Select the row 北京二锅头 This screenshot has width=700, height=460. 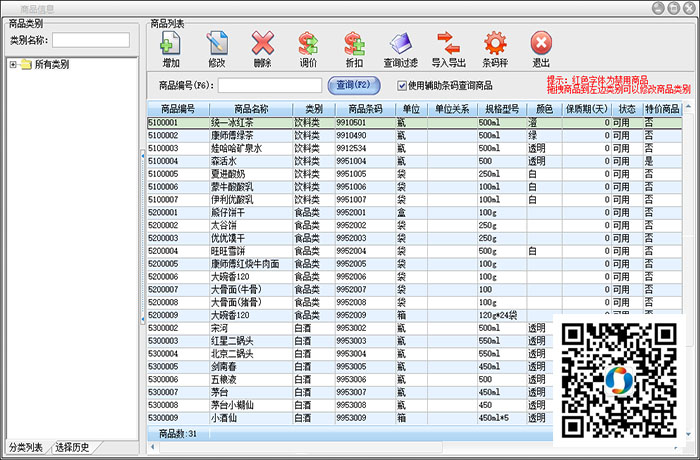click(350, 354)
